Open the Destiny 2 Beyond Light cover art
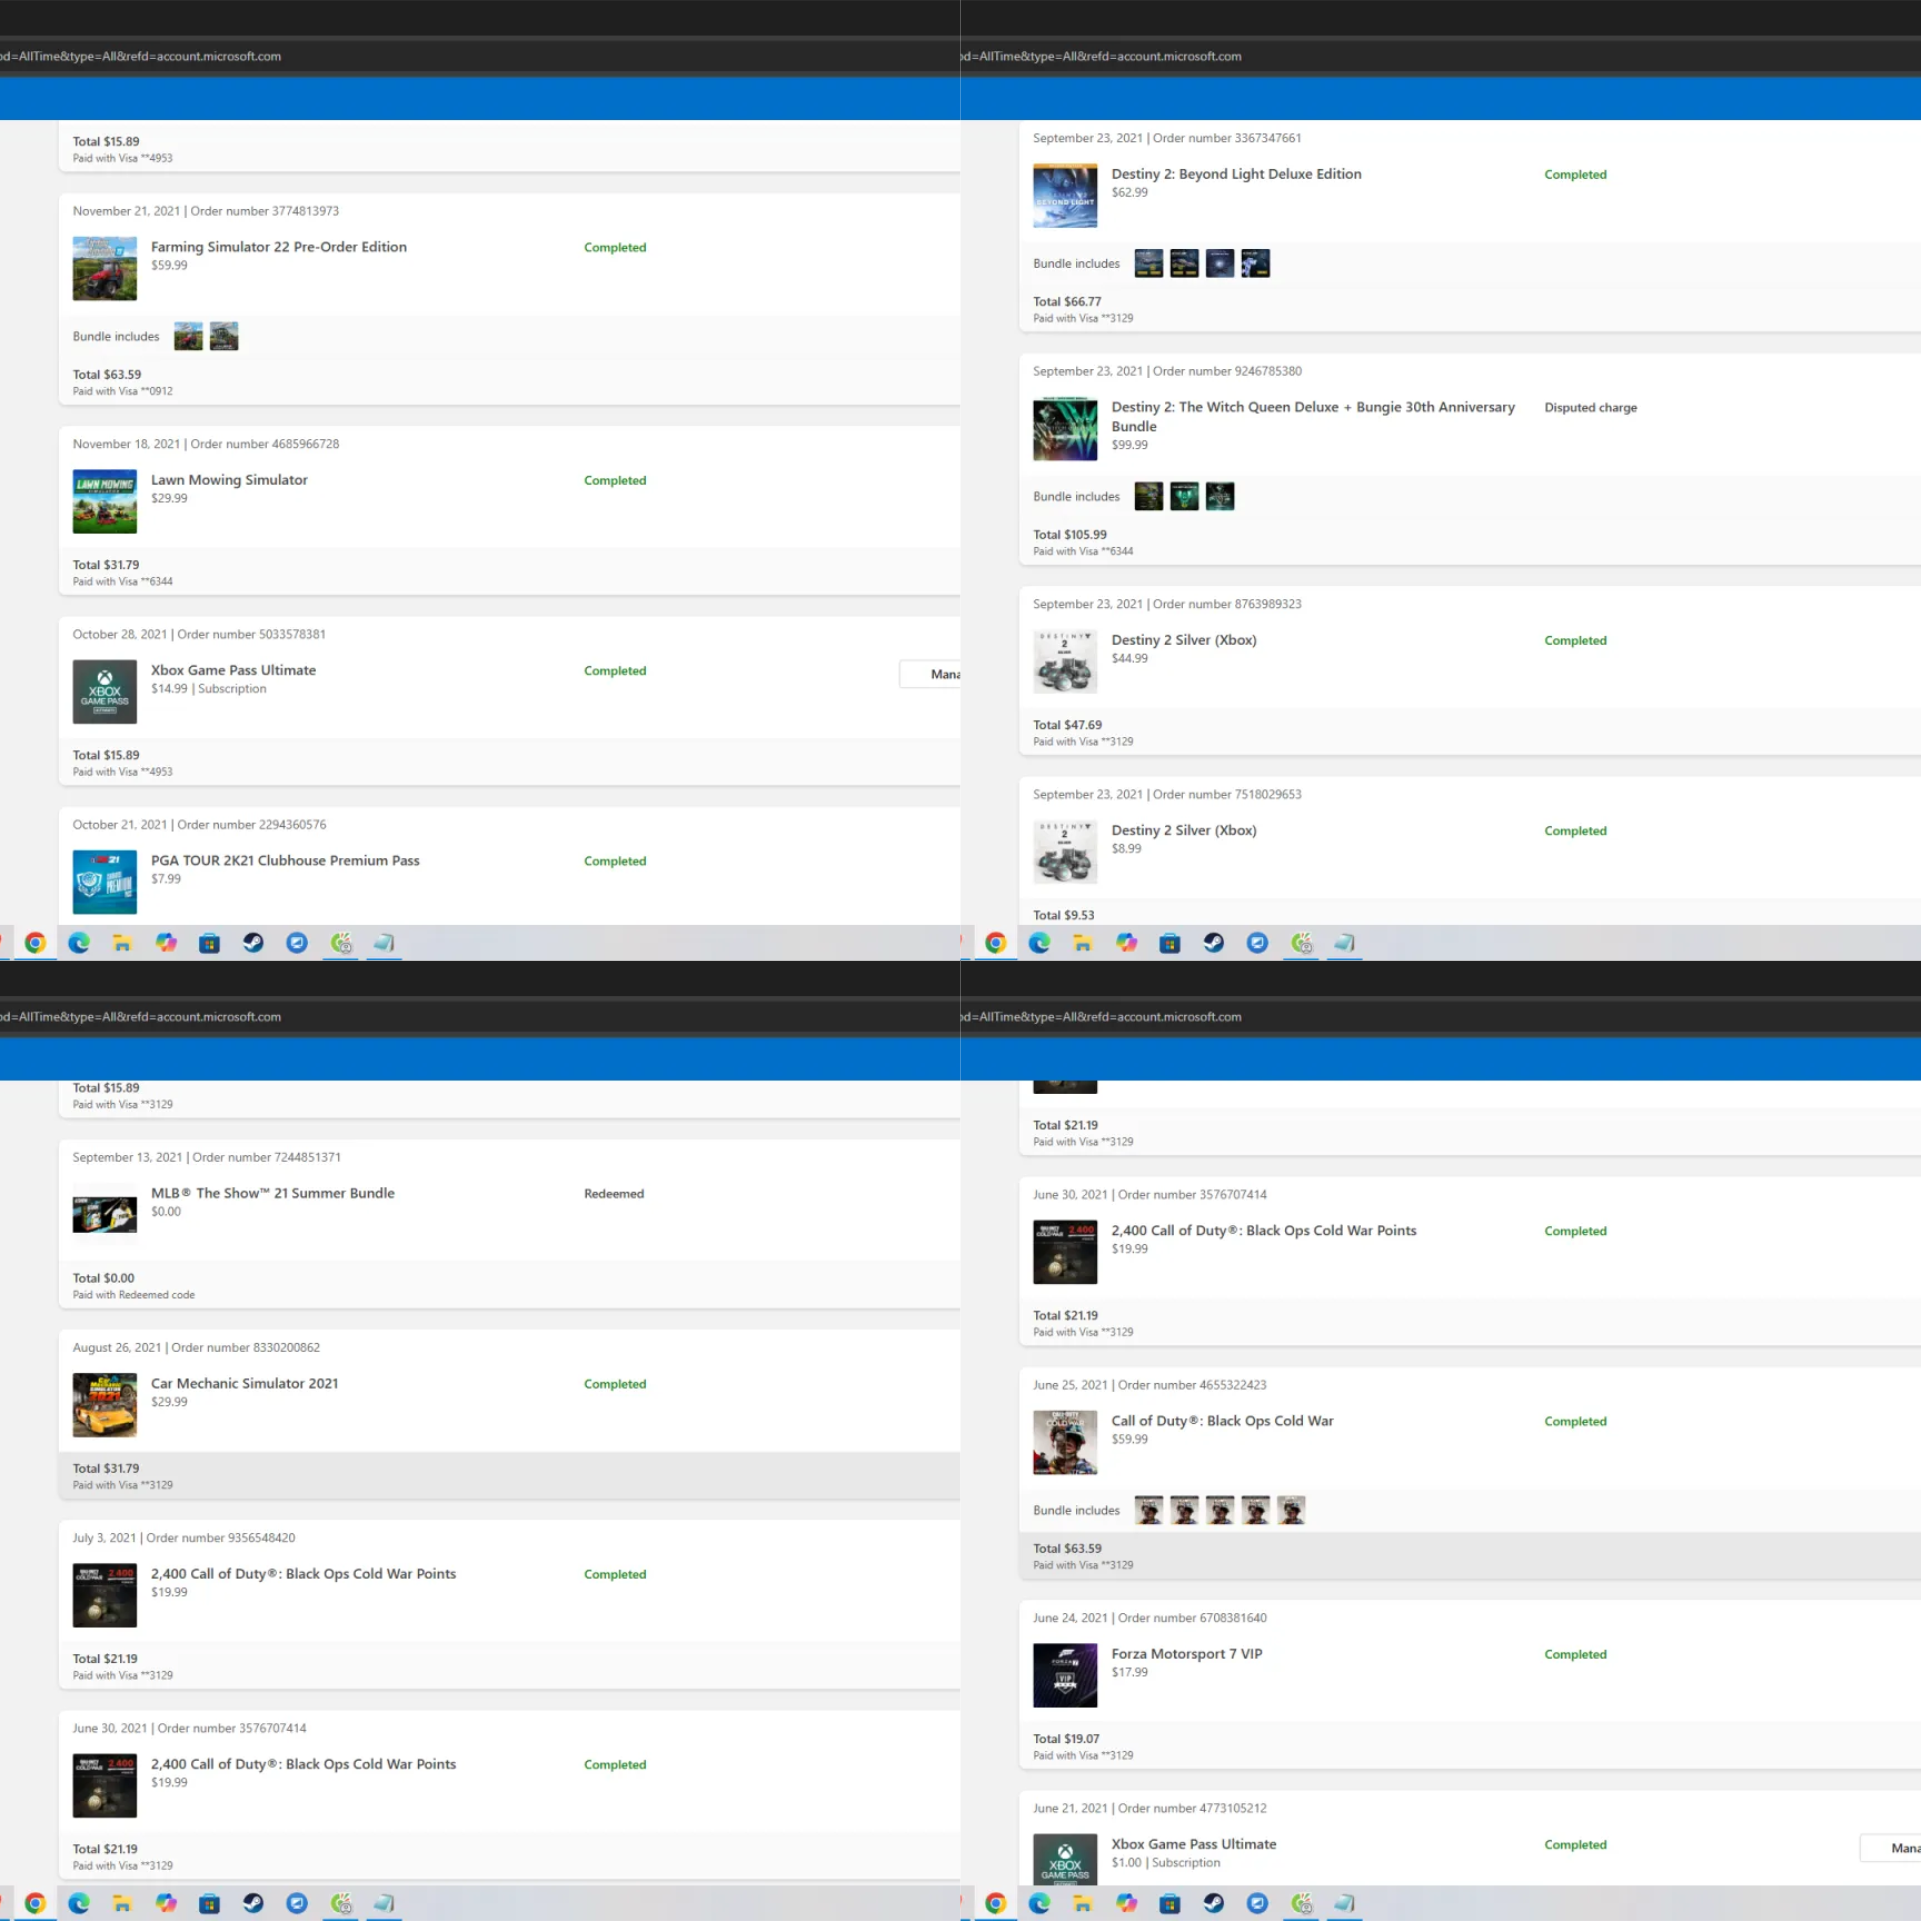1921x1921 pixels. click(x=1064, y=195)
